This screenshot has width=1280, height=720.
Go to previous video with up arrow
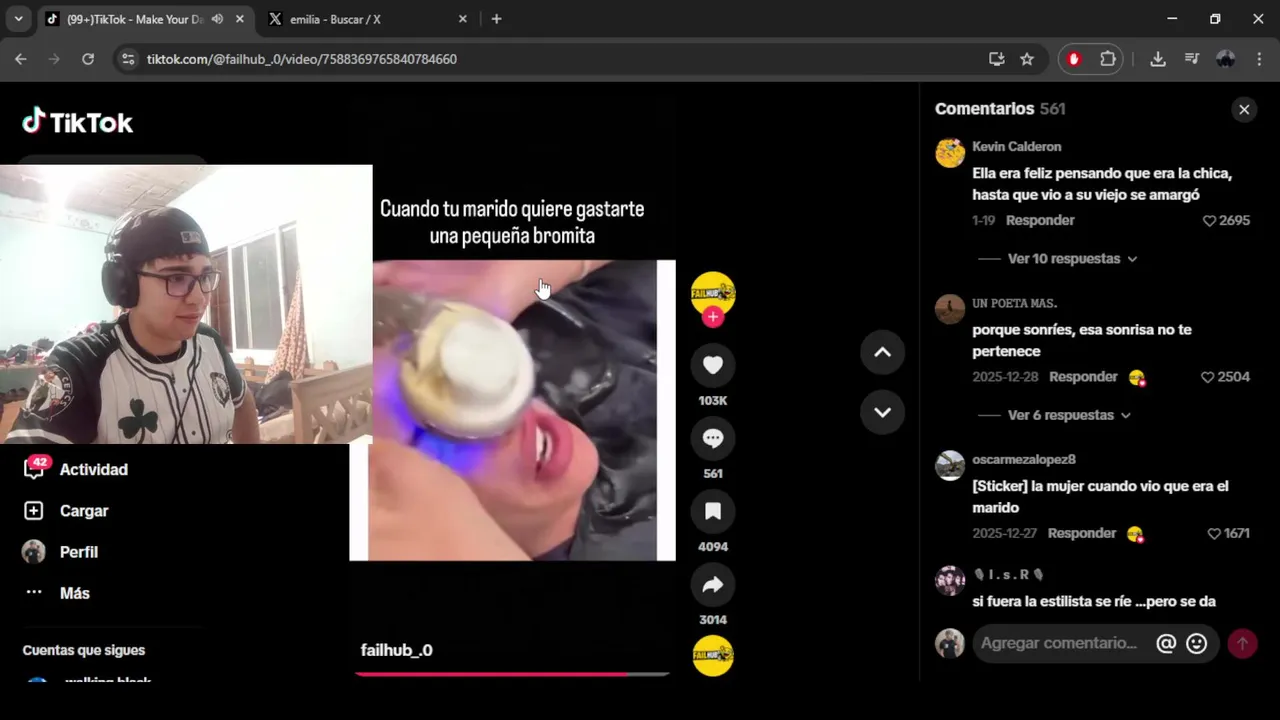[882, 352]
